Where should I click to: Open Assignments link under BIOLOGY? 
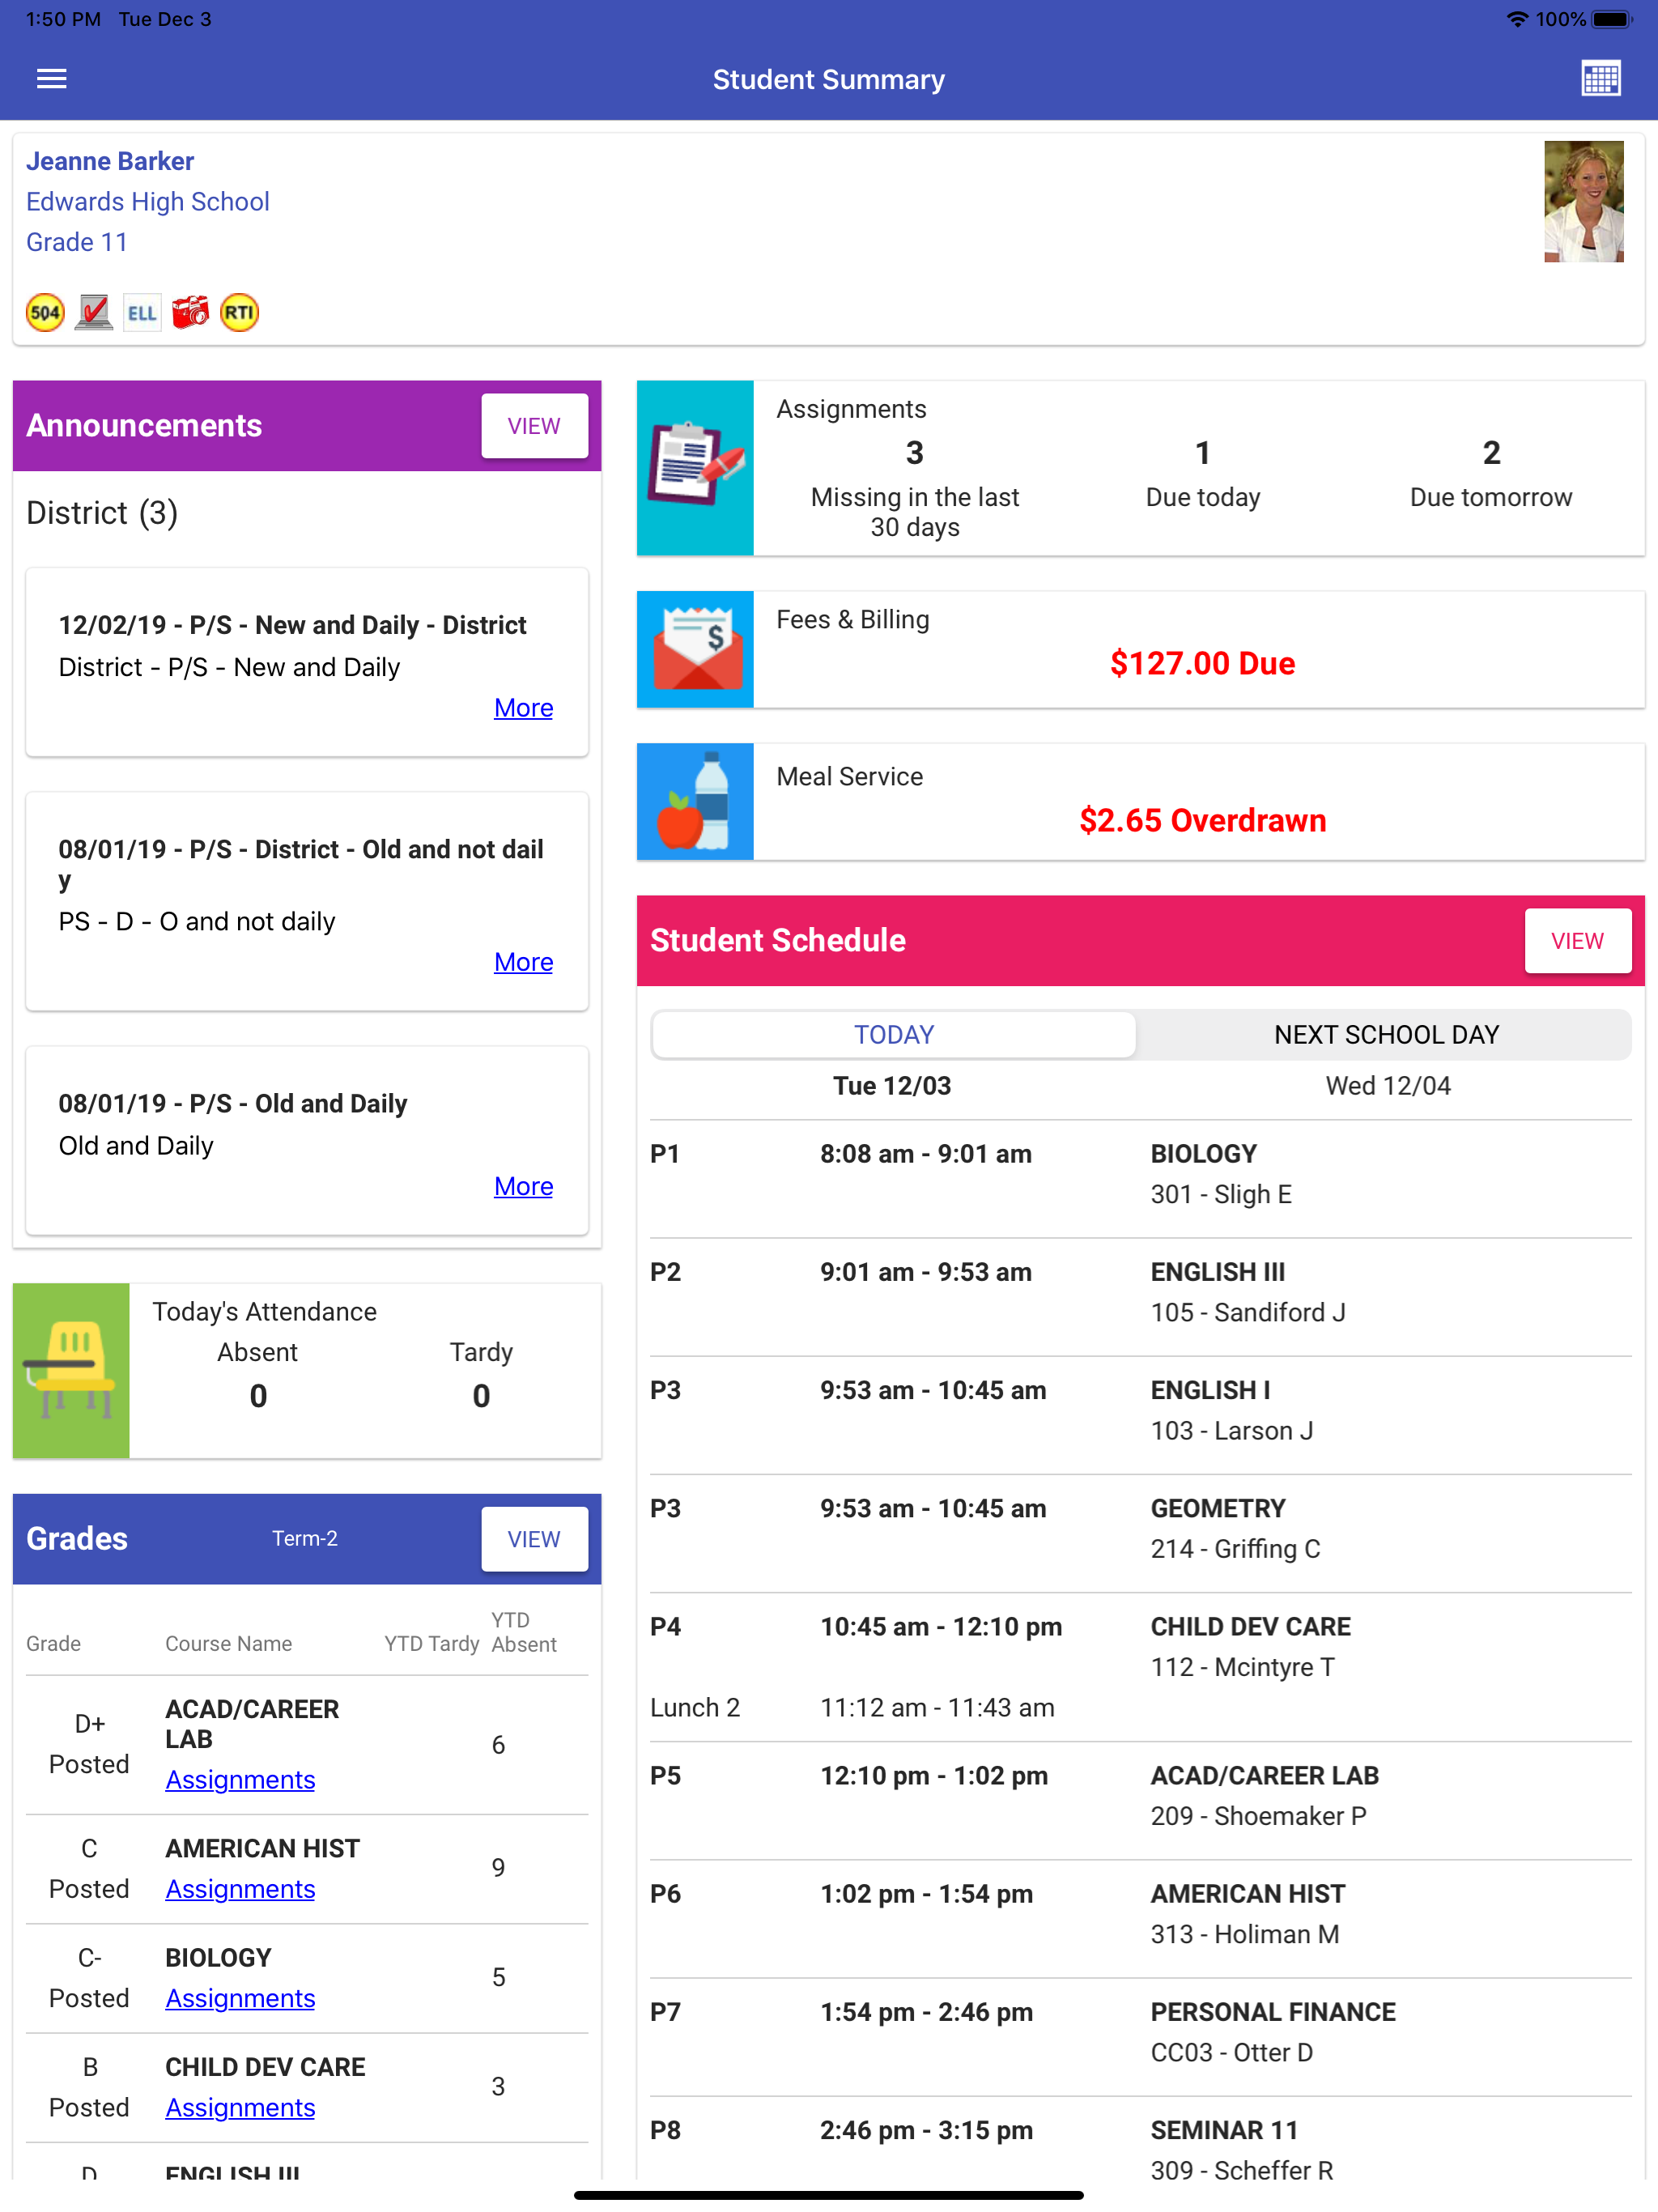(x=240, y=1998)
